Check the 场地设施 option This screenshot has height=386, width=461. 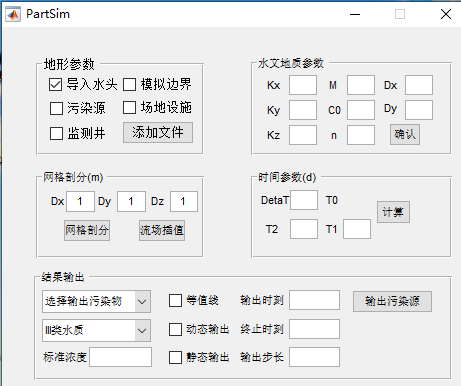tap(129, 108)
